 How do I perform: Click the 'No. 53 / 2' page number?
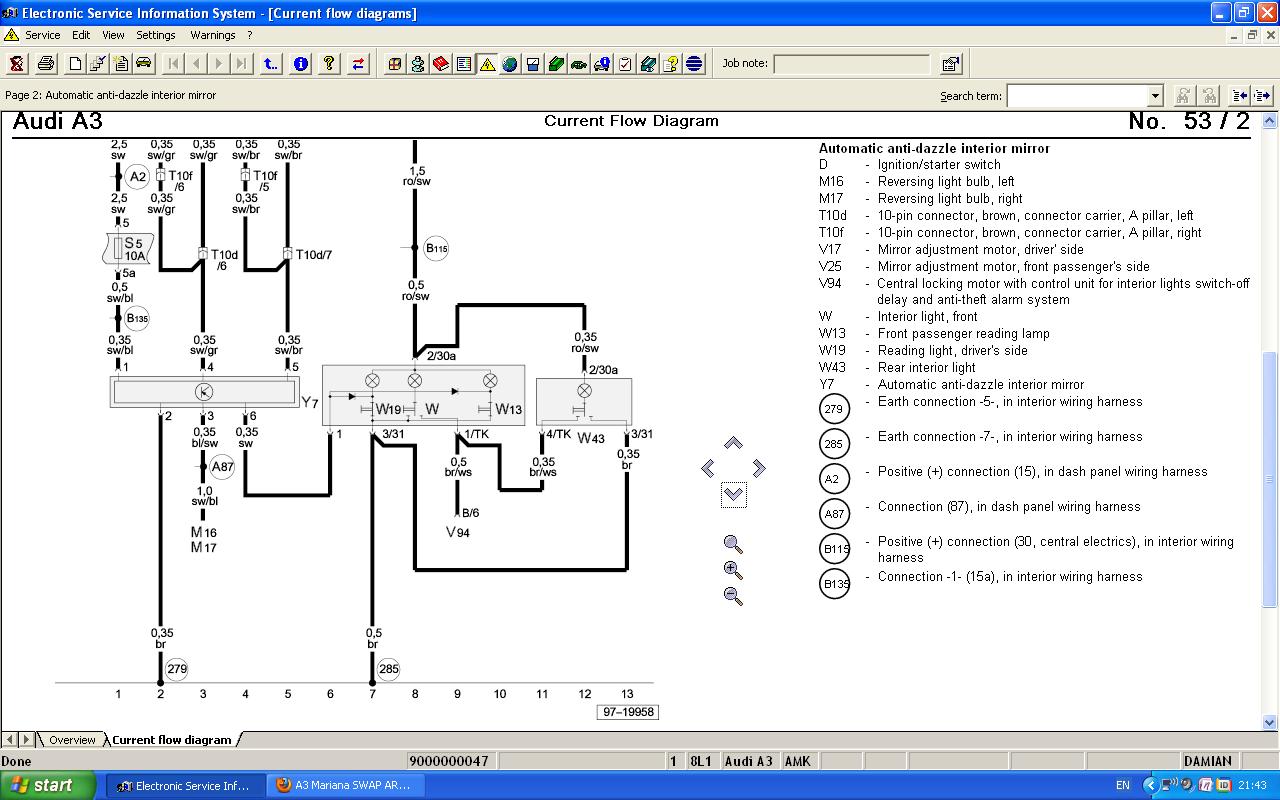point(1189,122)
